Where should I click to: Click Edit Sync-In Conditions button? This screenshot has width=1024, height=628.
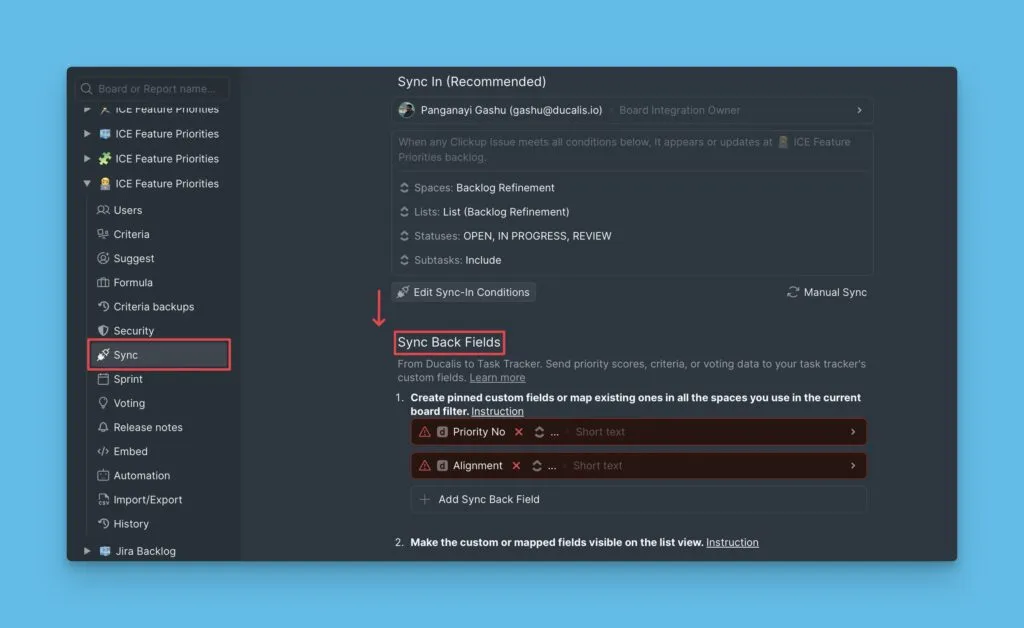point(463,292)
